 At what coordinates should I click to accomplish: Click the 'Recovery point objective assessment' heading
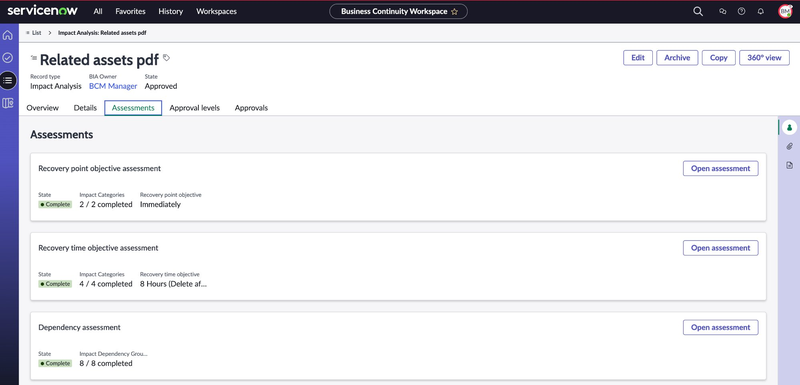[99, 168]
